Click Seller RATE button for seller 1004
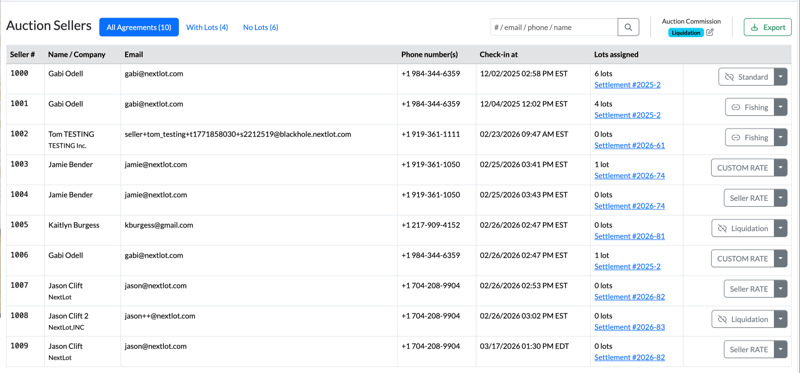Screen dimensions: 800x373 pos(749,197)
